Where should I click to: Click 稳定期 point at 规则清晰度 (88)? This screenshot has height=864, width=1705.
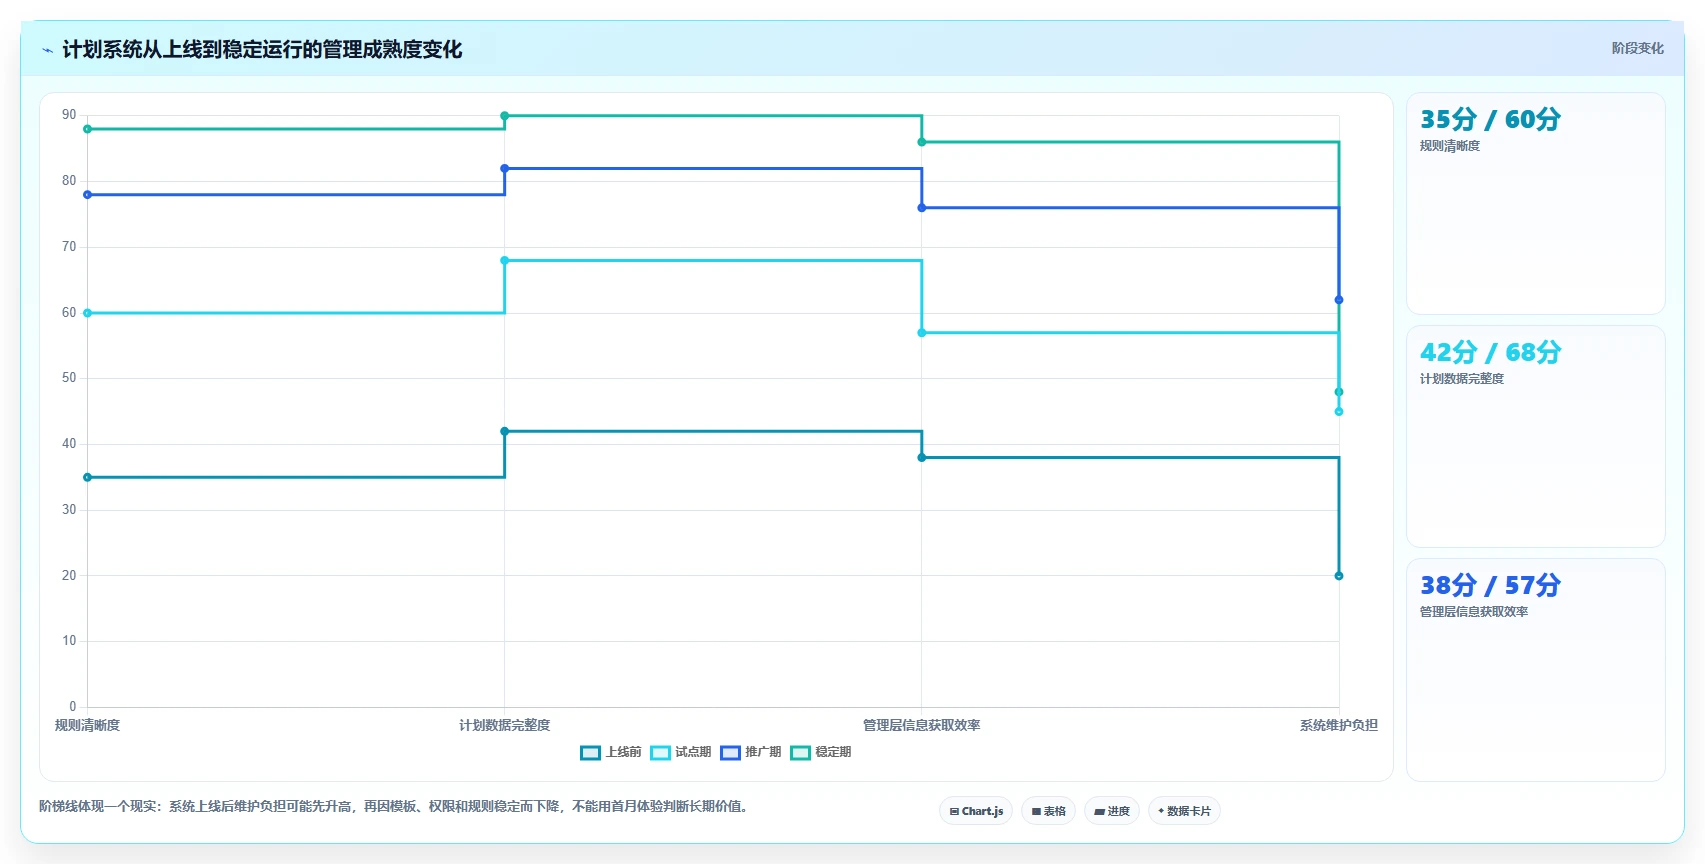coord(87,129)
